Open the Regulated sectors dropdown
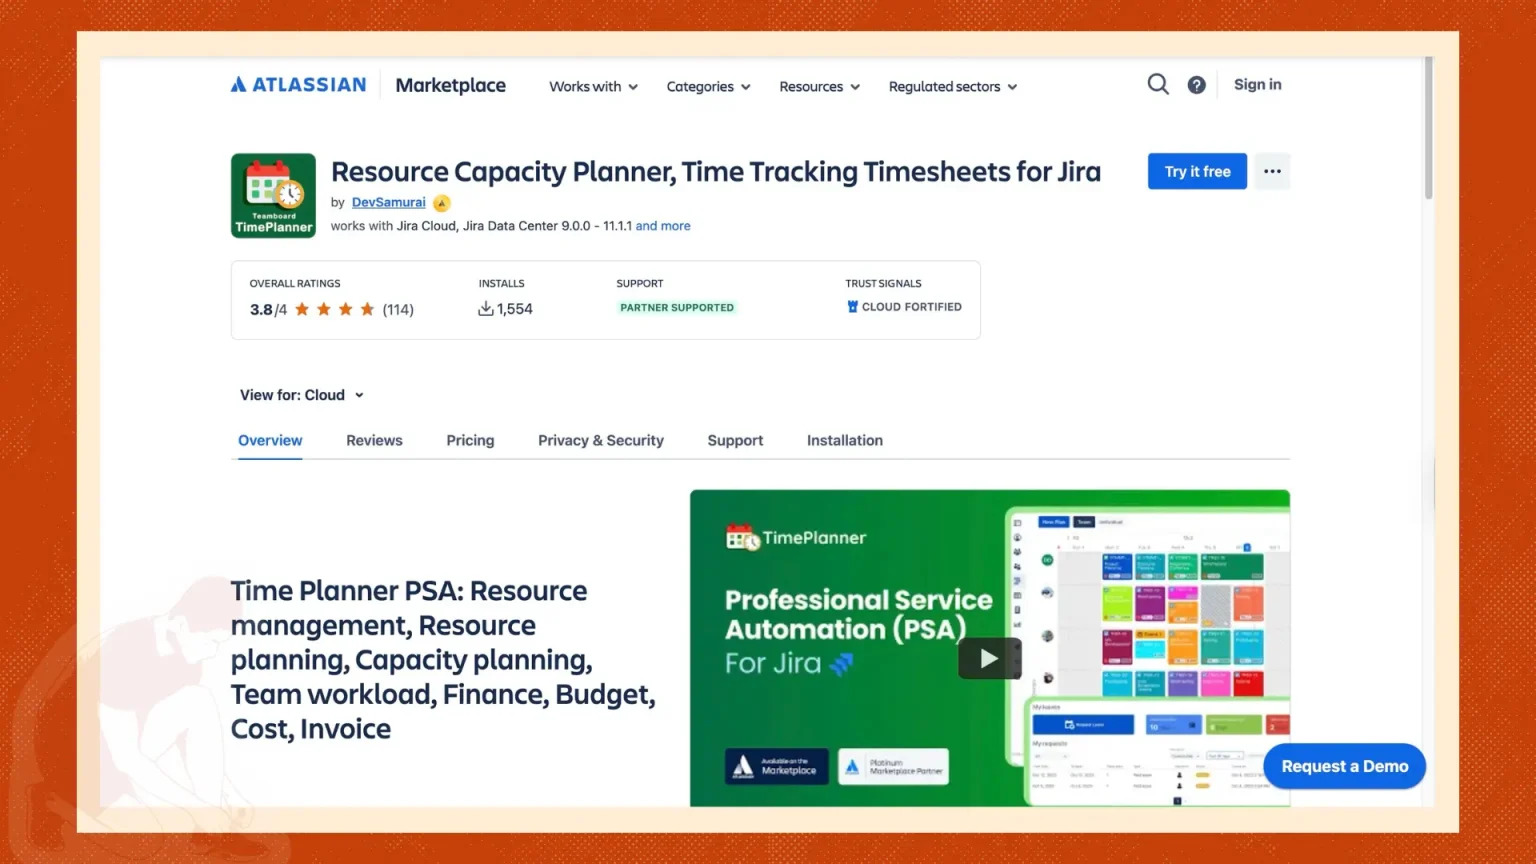This screenshot has width=1536, height=864. click(x=953, y=87)
